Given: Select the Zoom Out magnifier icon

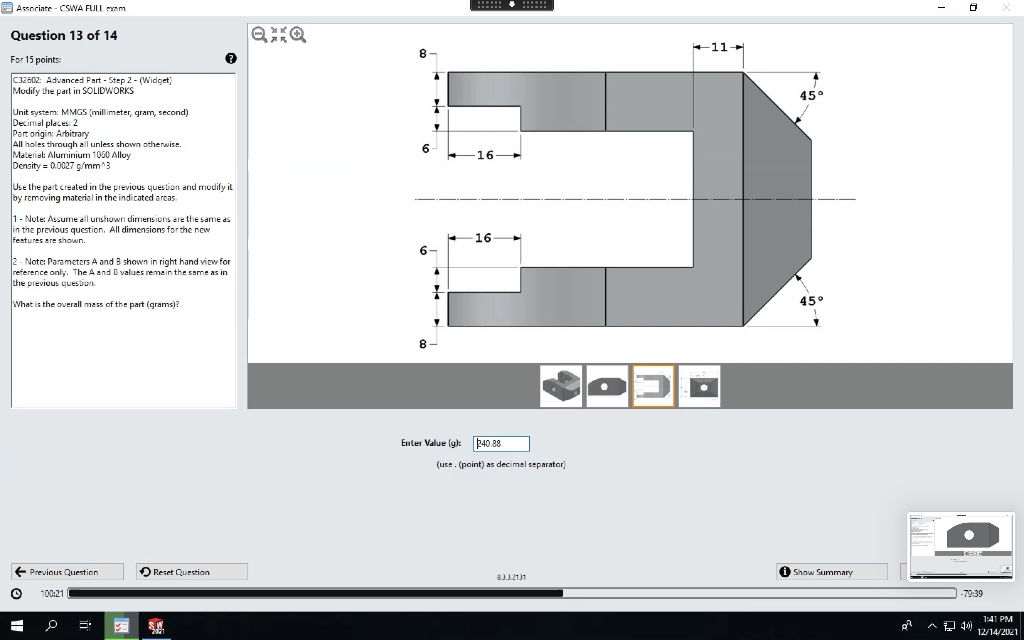Looking at the screenshot, I should [260, 34].
